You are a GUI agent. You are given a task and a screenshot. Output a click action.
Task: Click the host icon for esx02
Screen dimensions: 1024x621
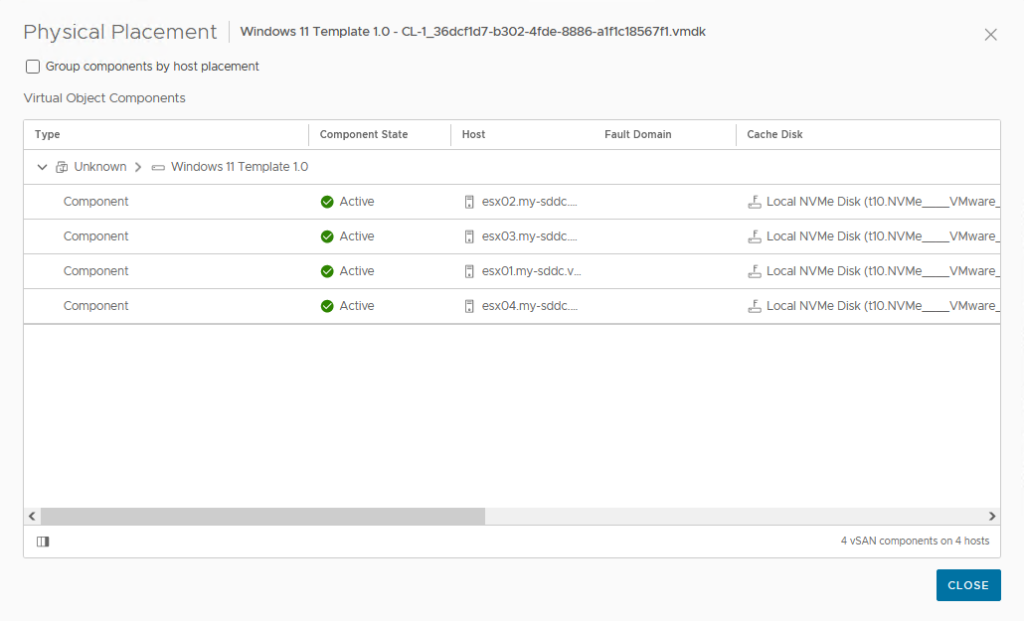[x=469, y=202]
